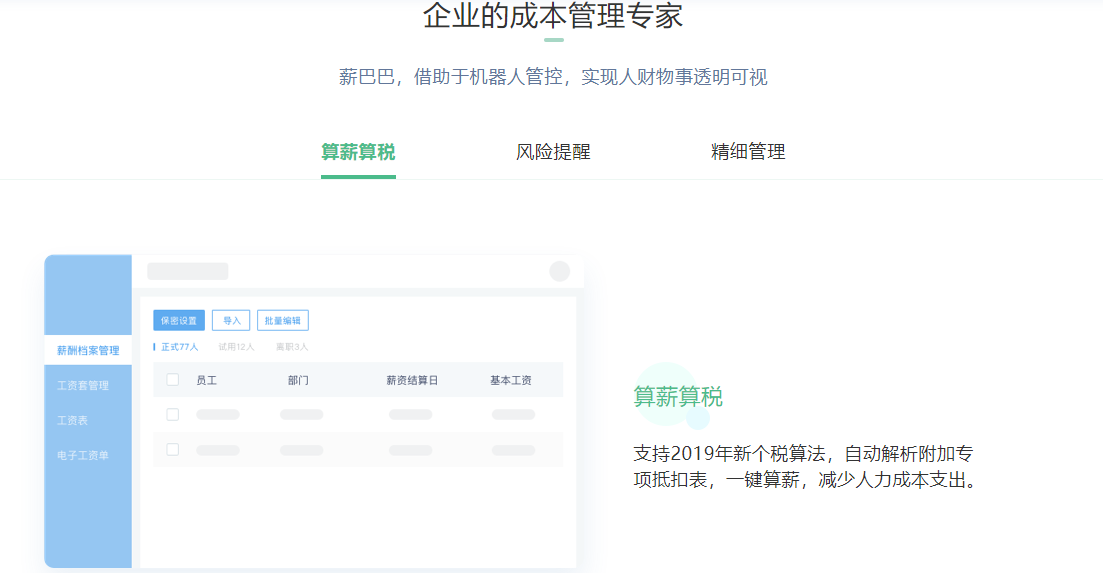Image resolution: width=1103 pixels, height=573 pixels.
Task: Click the 企业的成本管理专家 title
Action: click(x=553, y=15)
